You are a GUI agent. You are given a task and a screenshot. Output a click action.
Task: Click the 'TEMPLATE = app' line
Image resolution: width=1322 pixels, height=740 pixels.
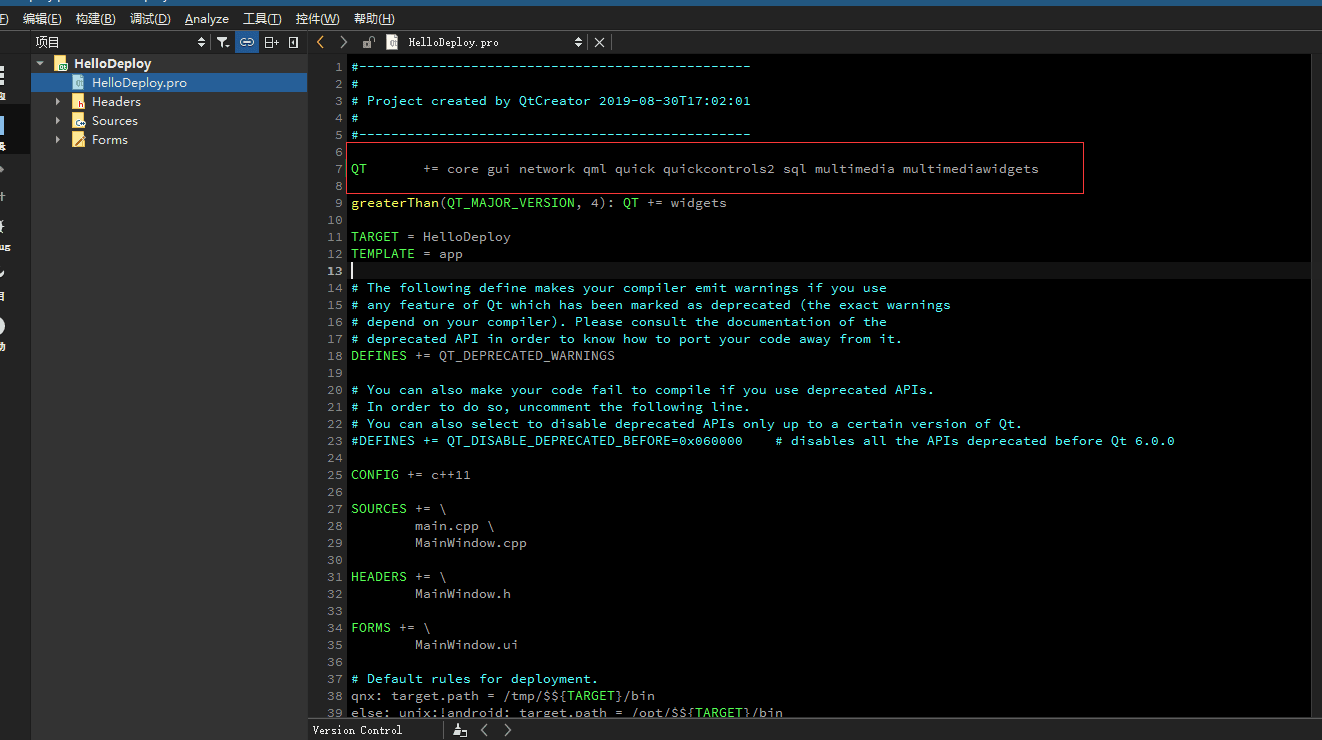click(x=407, y=254)
